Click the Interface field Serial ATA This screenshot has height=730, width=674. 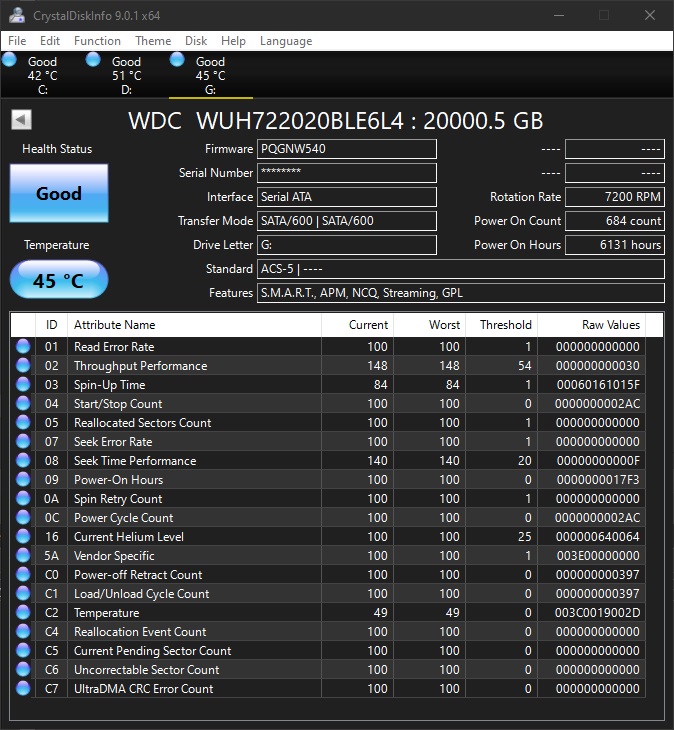pos(347,197)
